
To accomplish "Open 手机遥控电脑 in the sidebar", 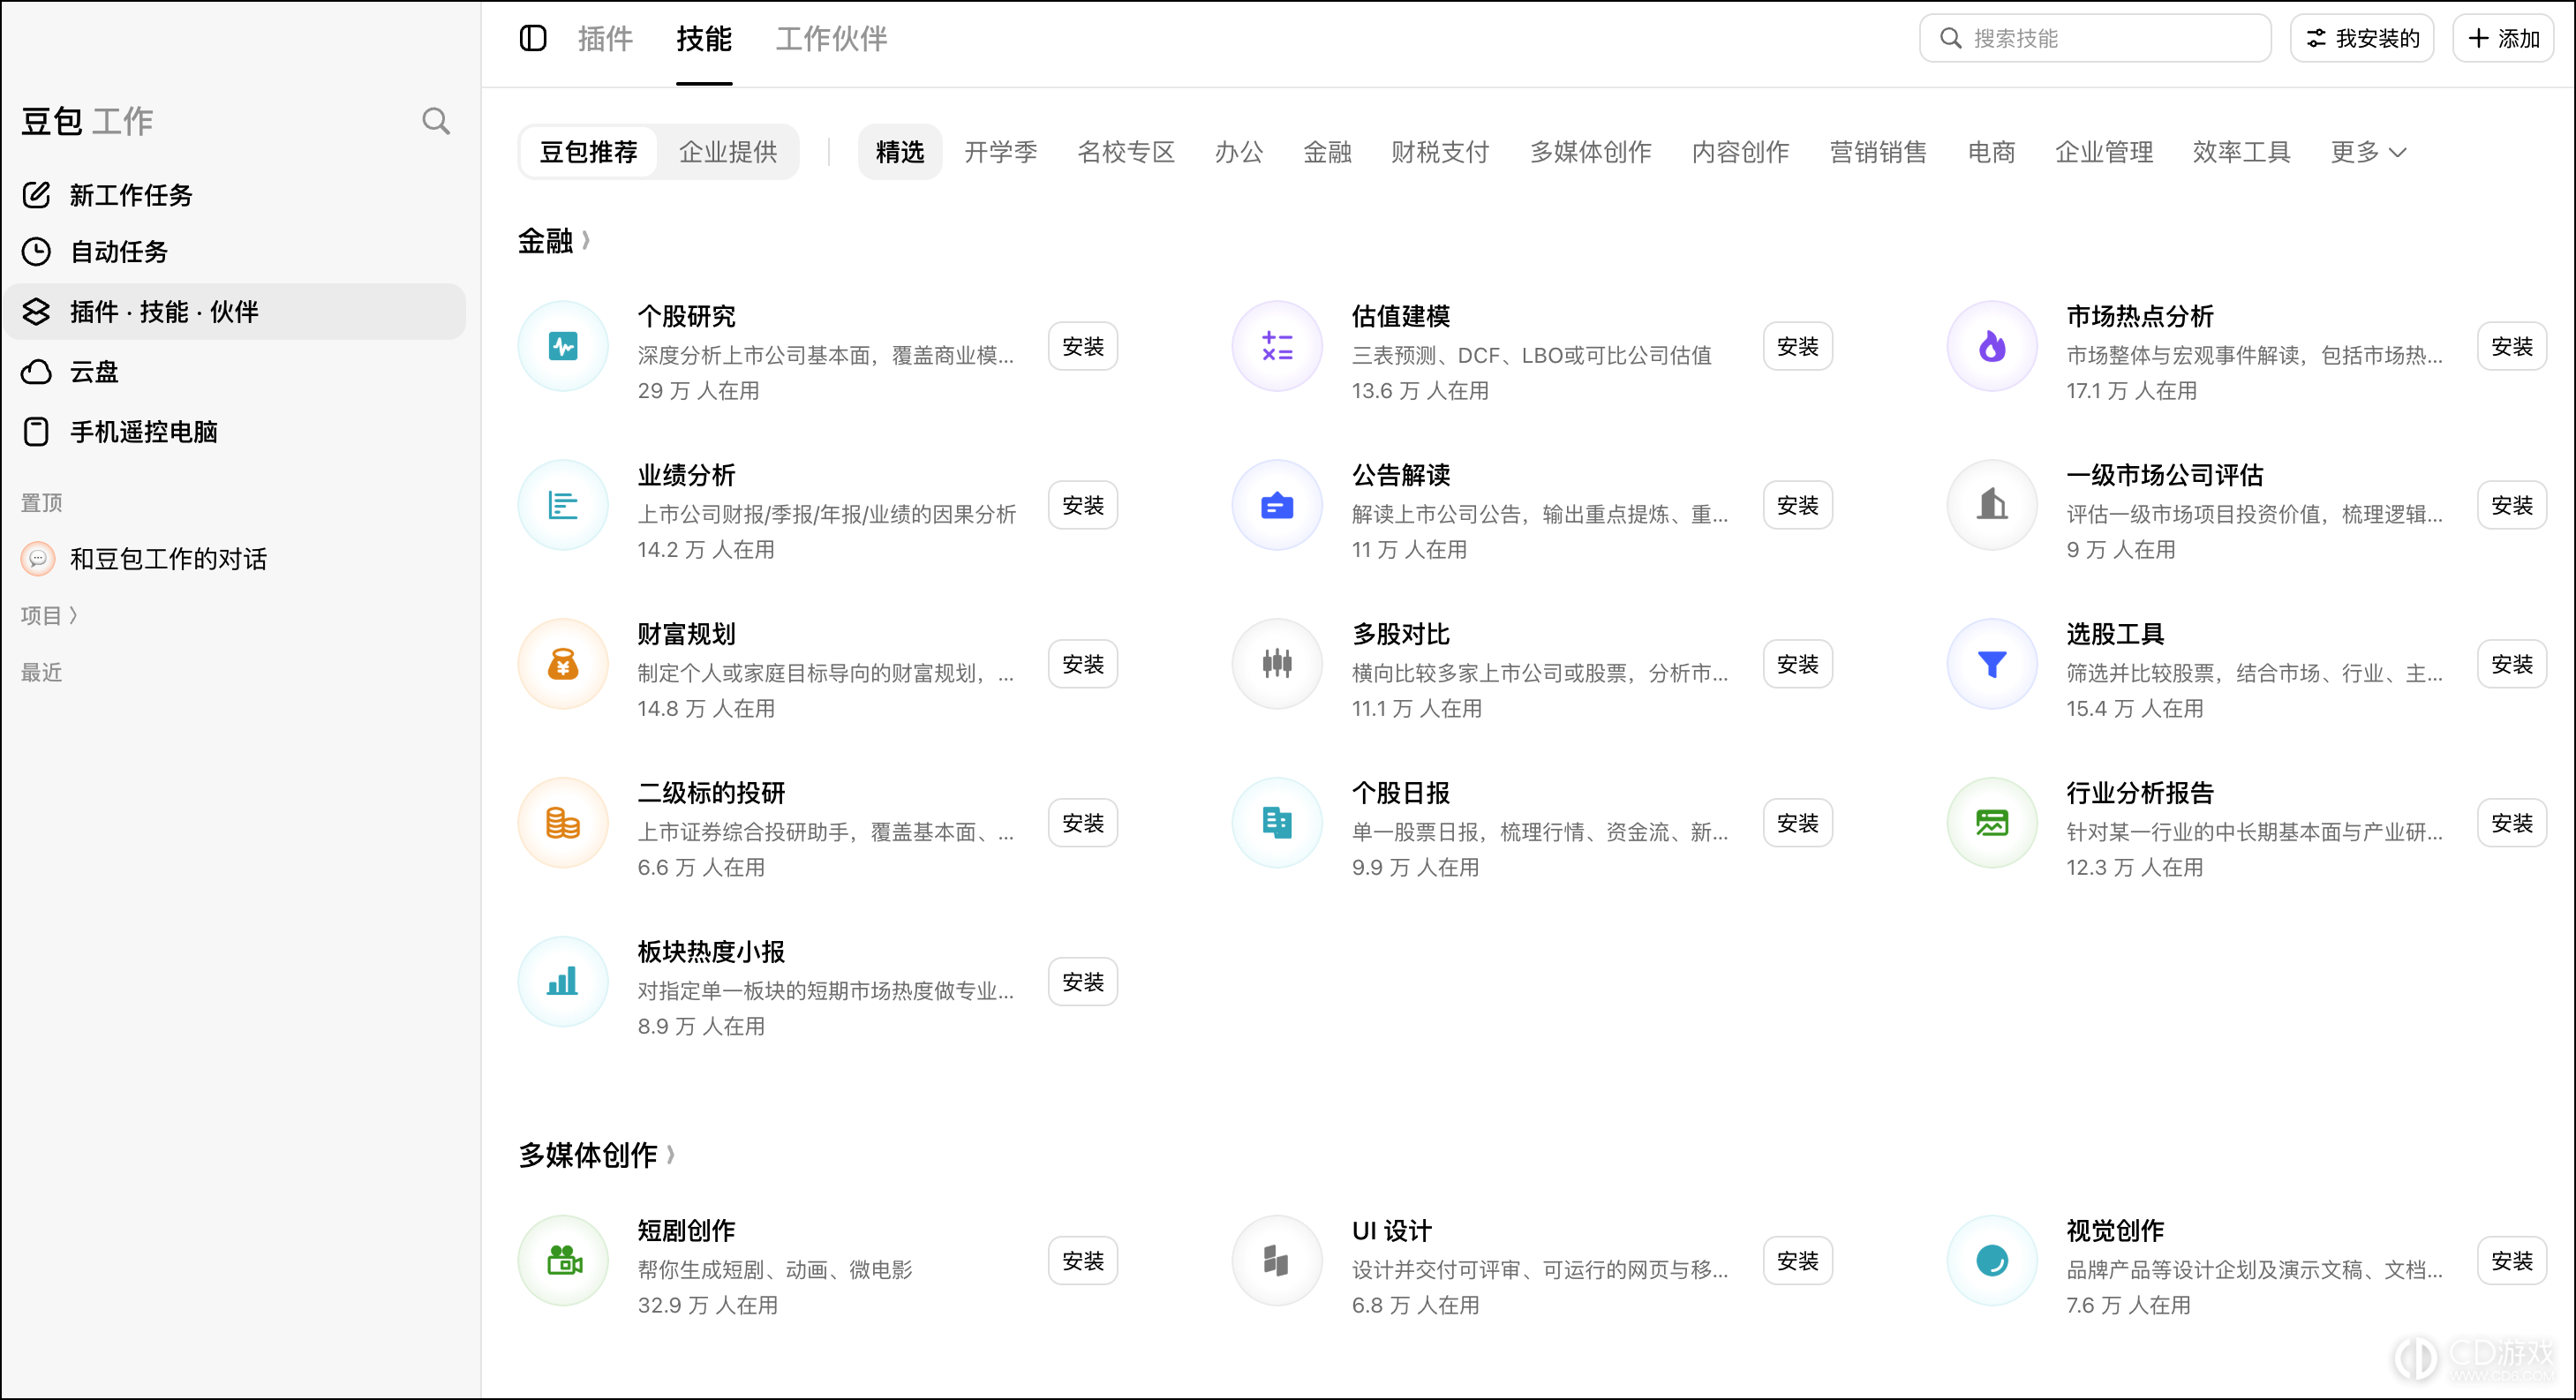I will (235, 432).
